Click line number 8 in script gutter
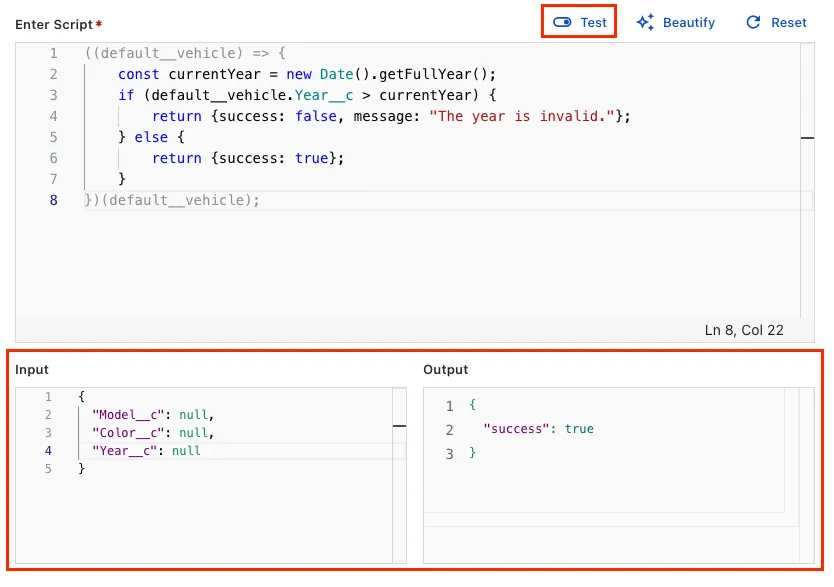 click(x=53, y=200)
